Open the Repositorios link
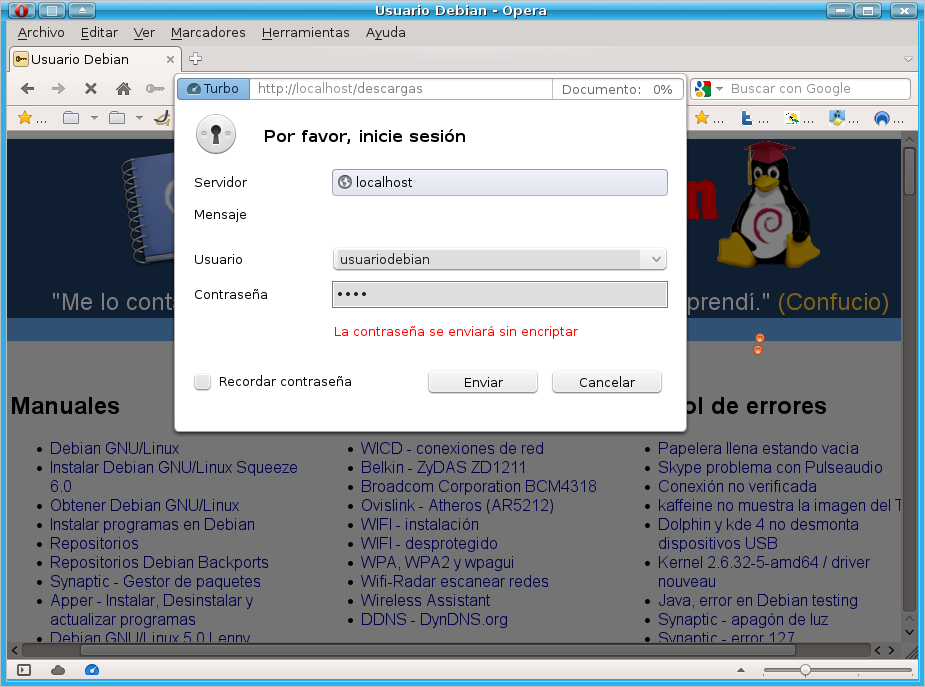The image size is (925, 687). [x=94, y=543]
